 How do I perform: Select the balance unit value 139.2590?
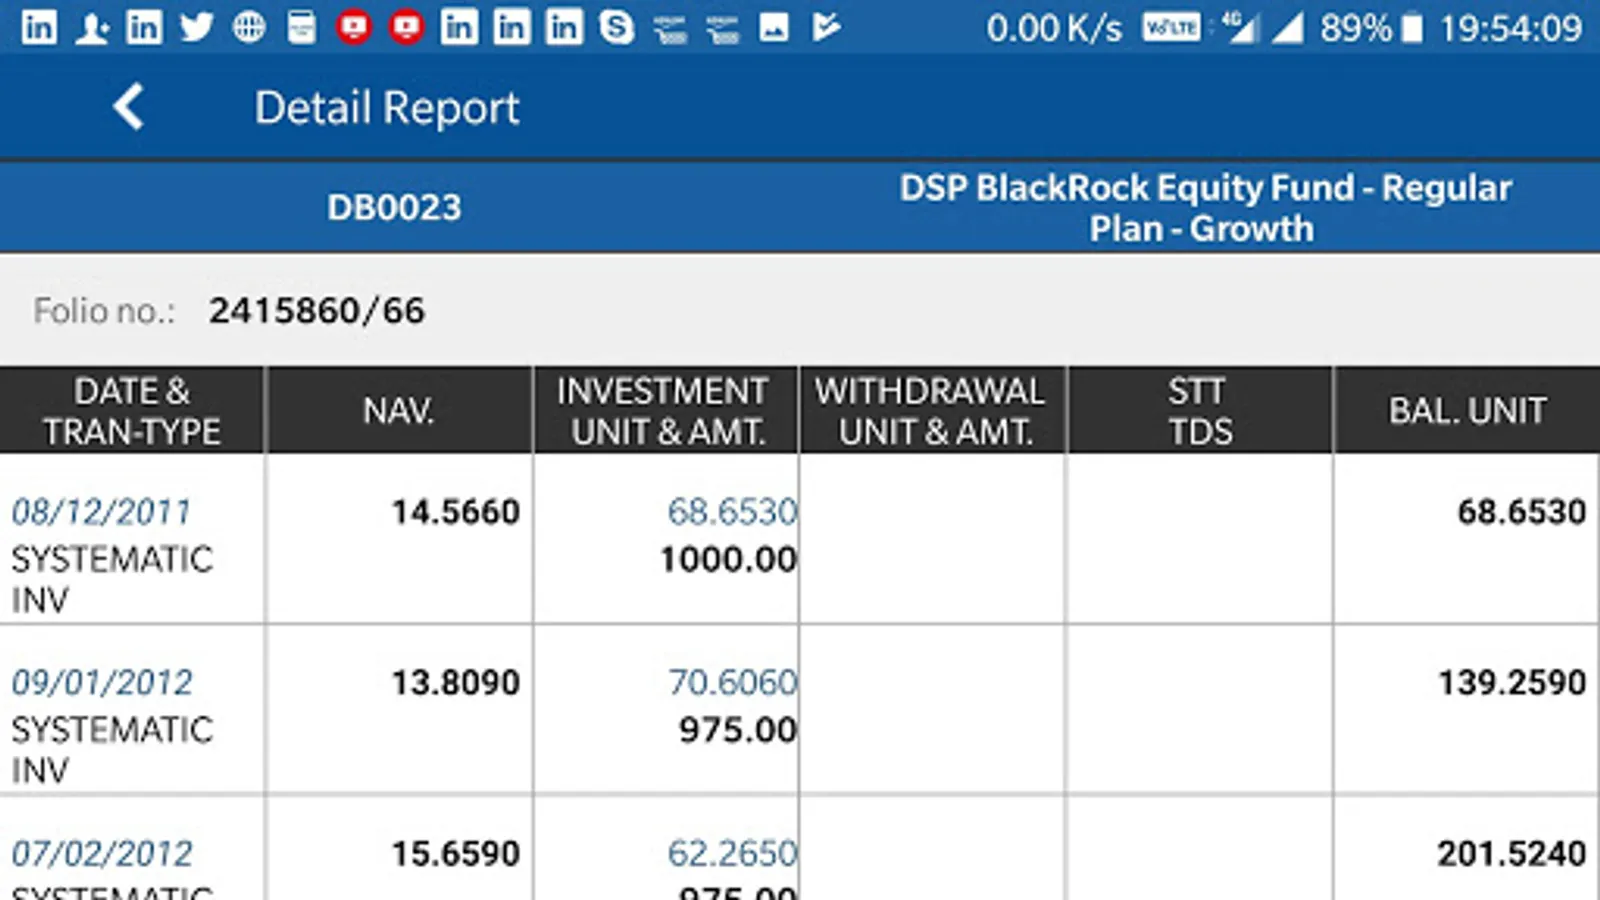[x=1512, y=683]
